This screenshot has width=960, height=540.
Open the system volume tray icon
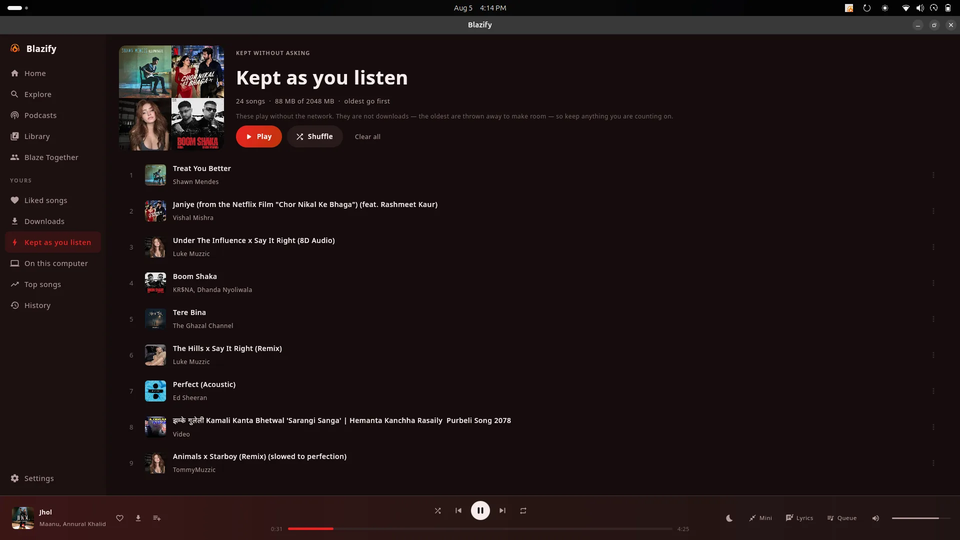(920, 8)
